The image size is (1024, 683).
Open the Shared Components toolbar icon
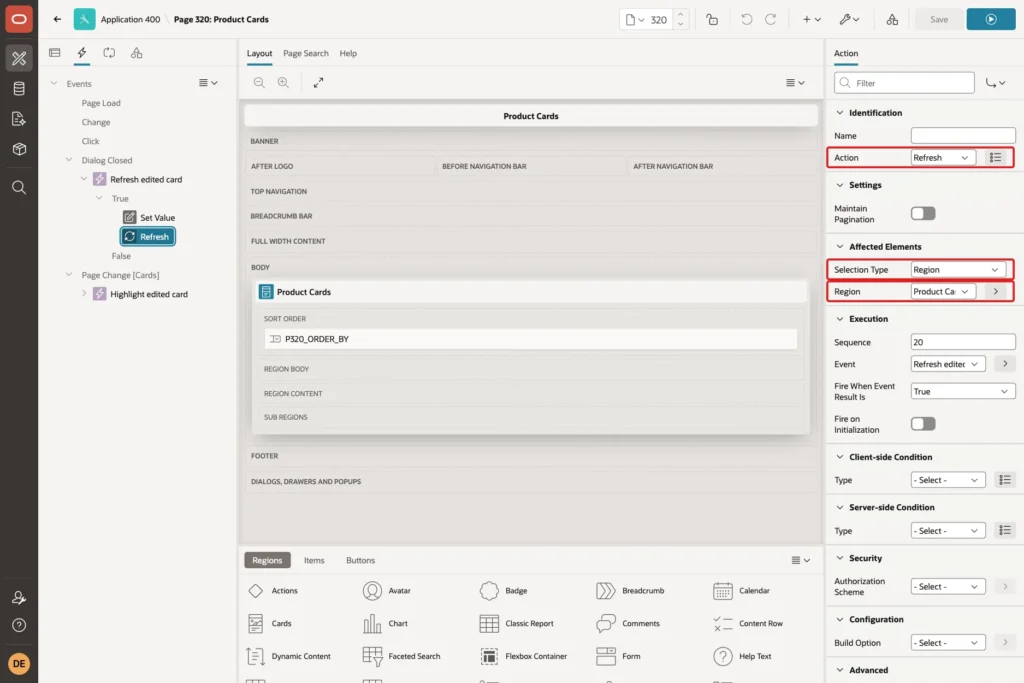pos(892,20)
